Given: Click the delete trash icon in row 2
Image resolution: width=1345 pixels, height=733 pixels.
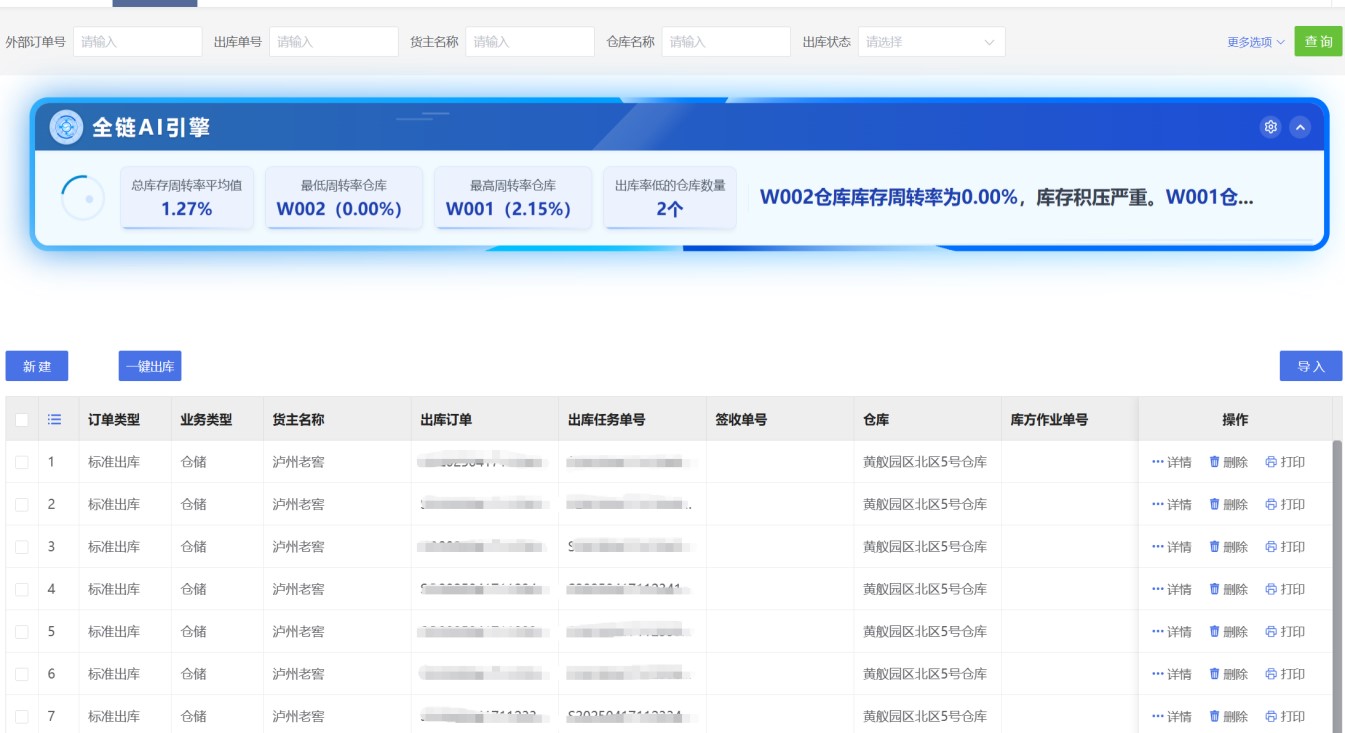Looking at the screenshot, I should click(x=1215, y=504).
